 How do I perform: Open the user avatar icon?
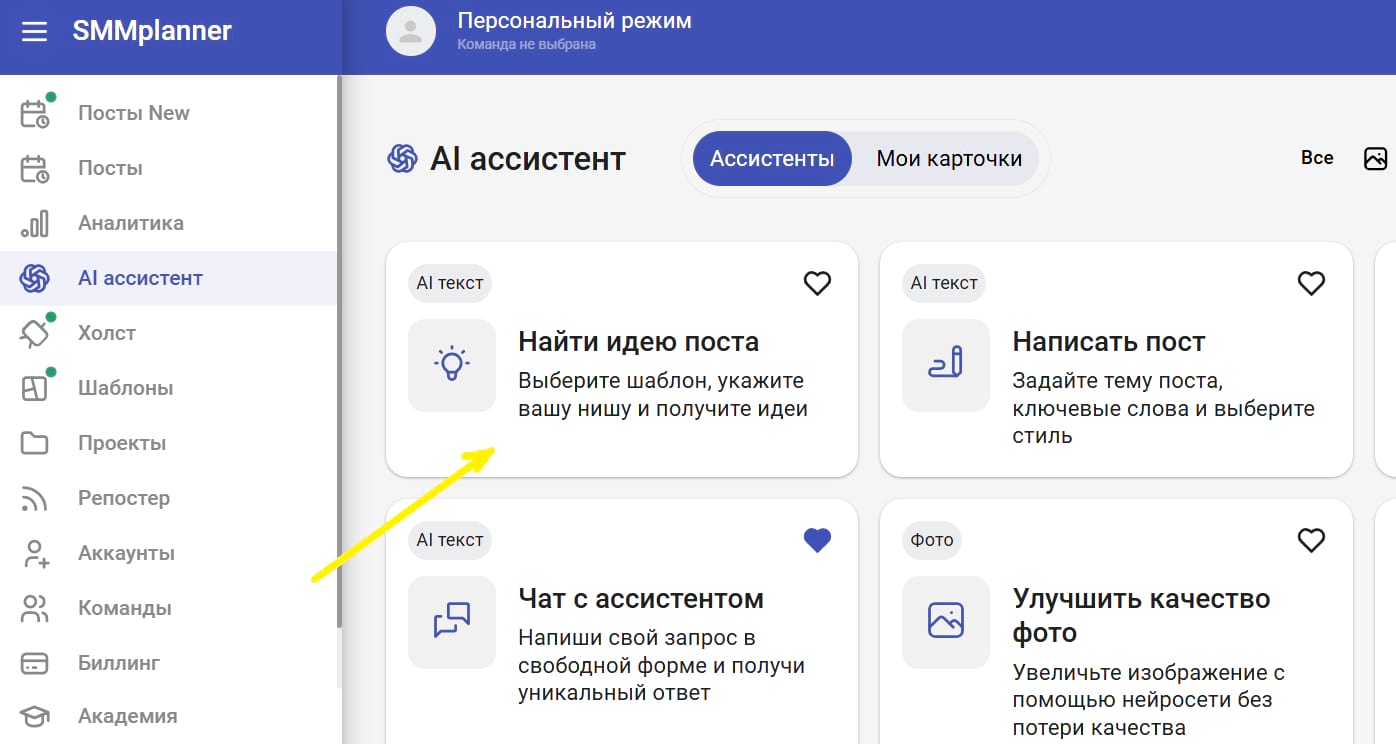click(x=411, y=31)
